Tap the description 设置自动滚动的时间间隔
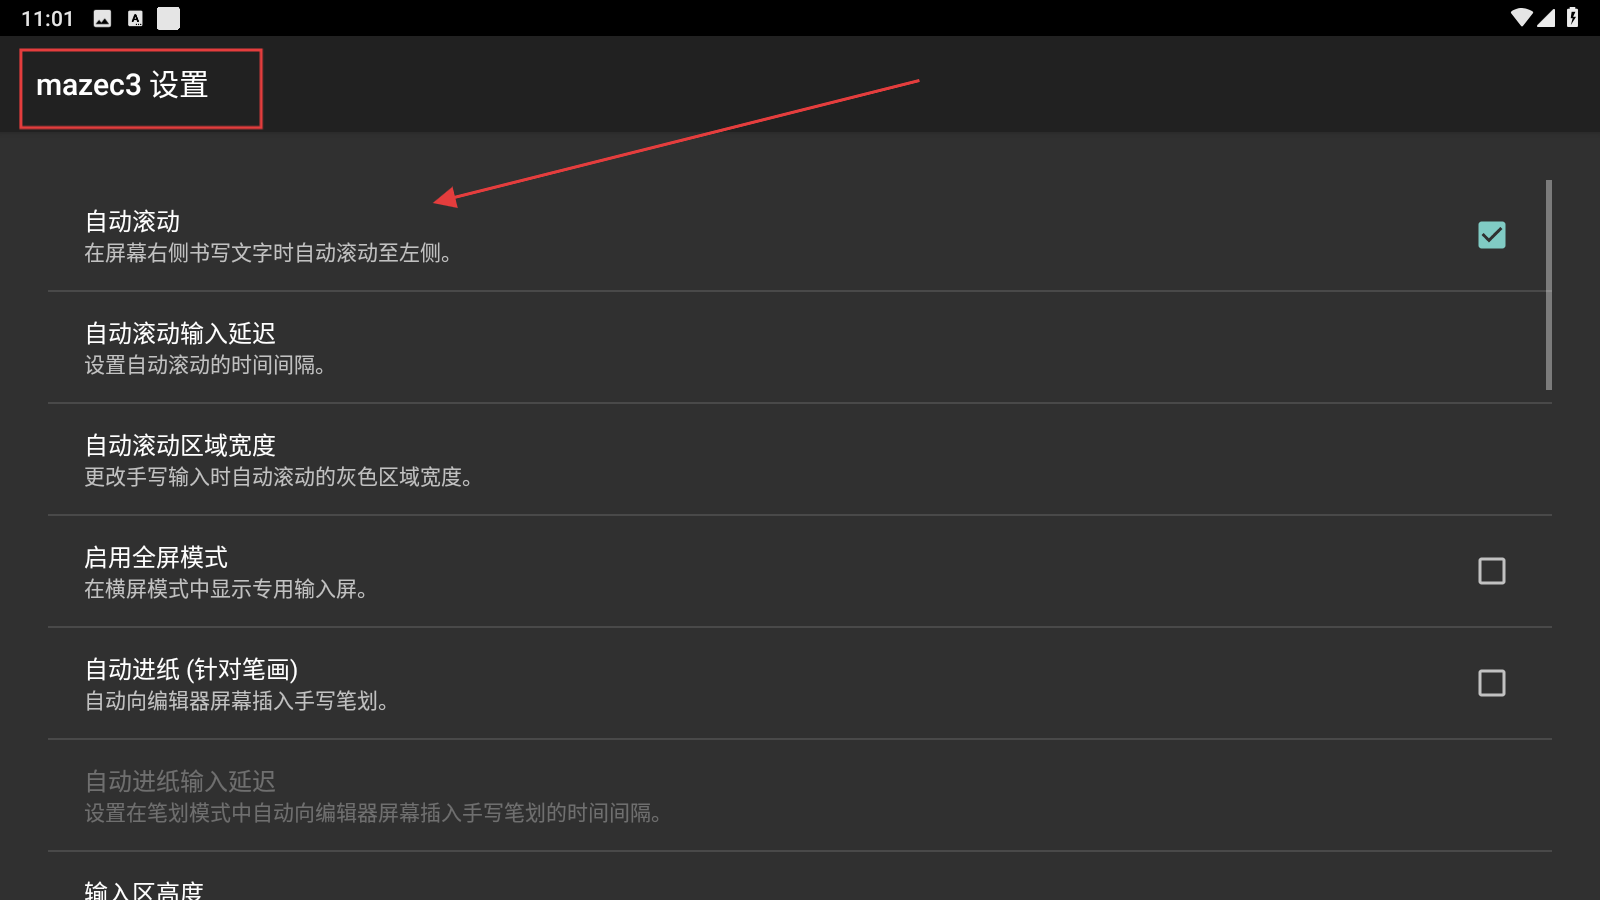This screenshot has width=1600, height=900. 205,365
